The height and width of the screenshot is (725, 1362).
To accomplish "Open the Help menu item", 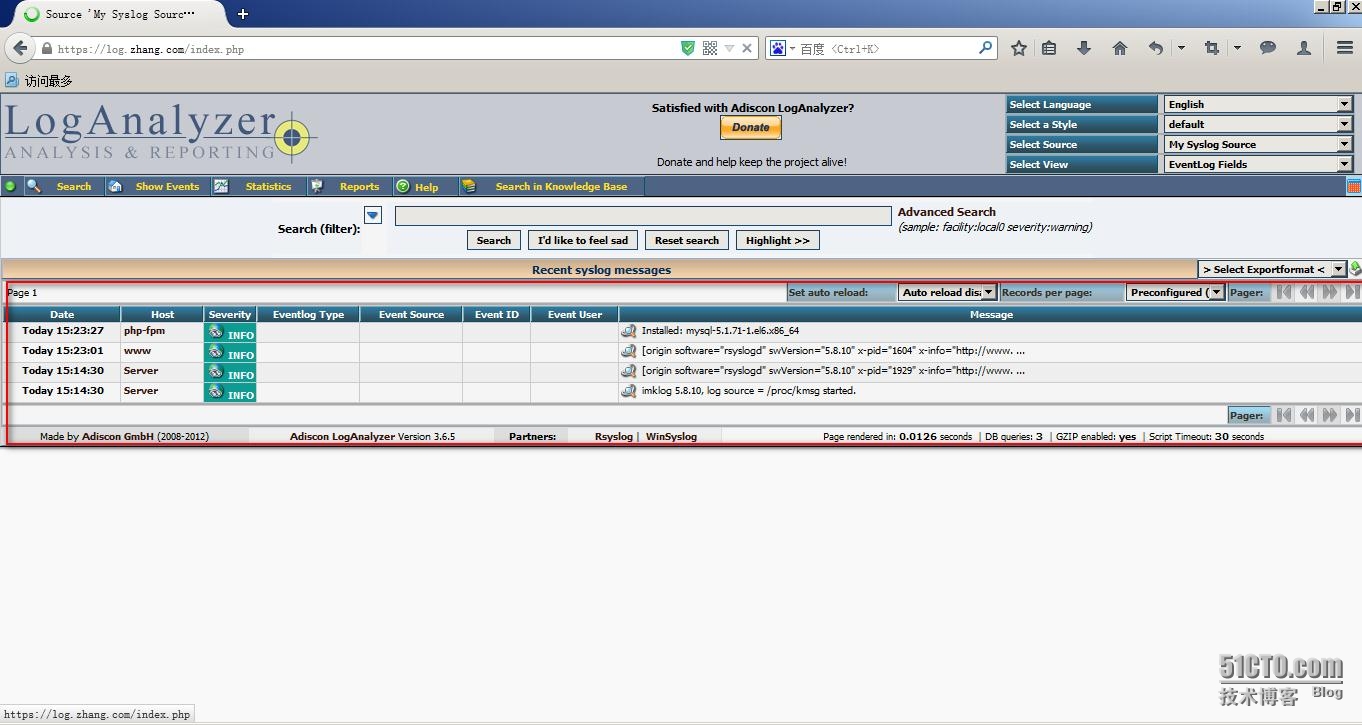I will pos(426,186).
